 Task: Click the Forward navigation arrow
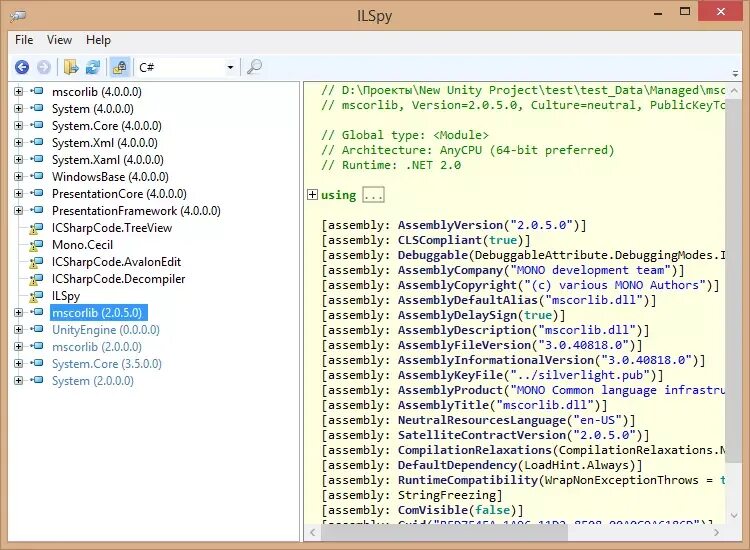44,67
